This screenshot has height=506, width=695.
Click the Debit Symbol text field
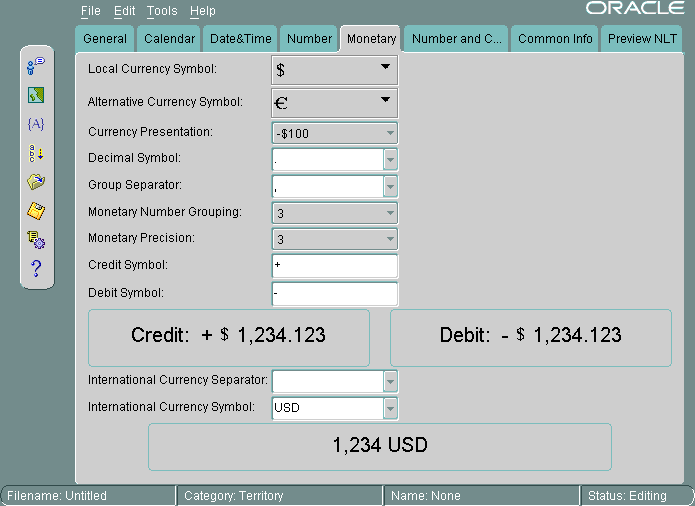point(334,294)
